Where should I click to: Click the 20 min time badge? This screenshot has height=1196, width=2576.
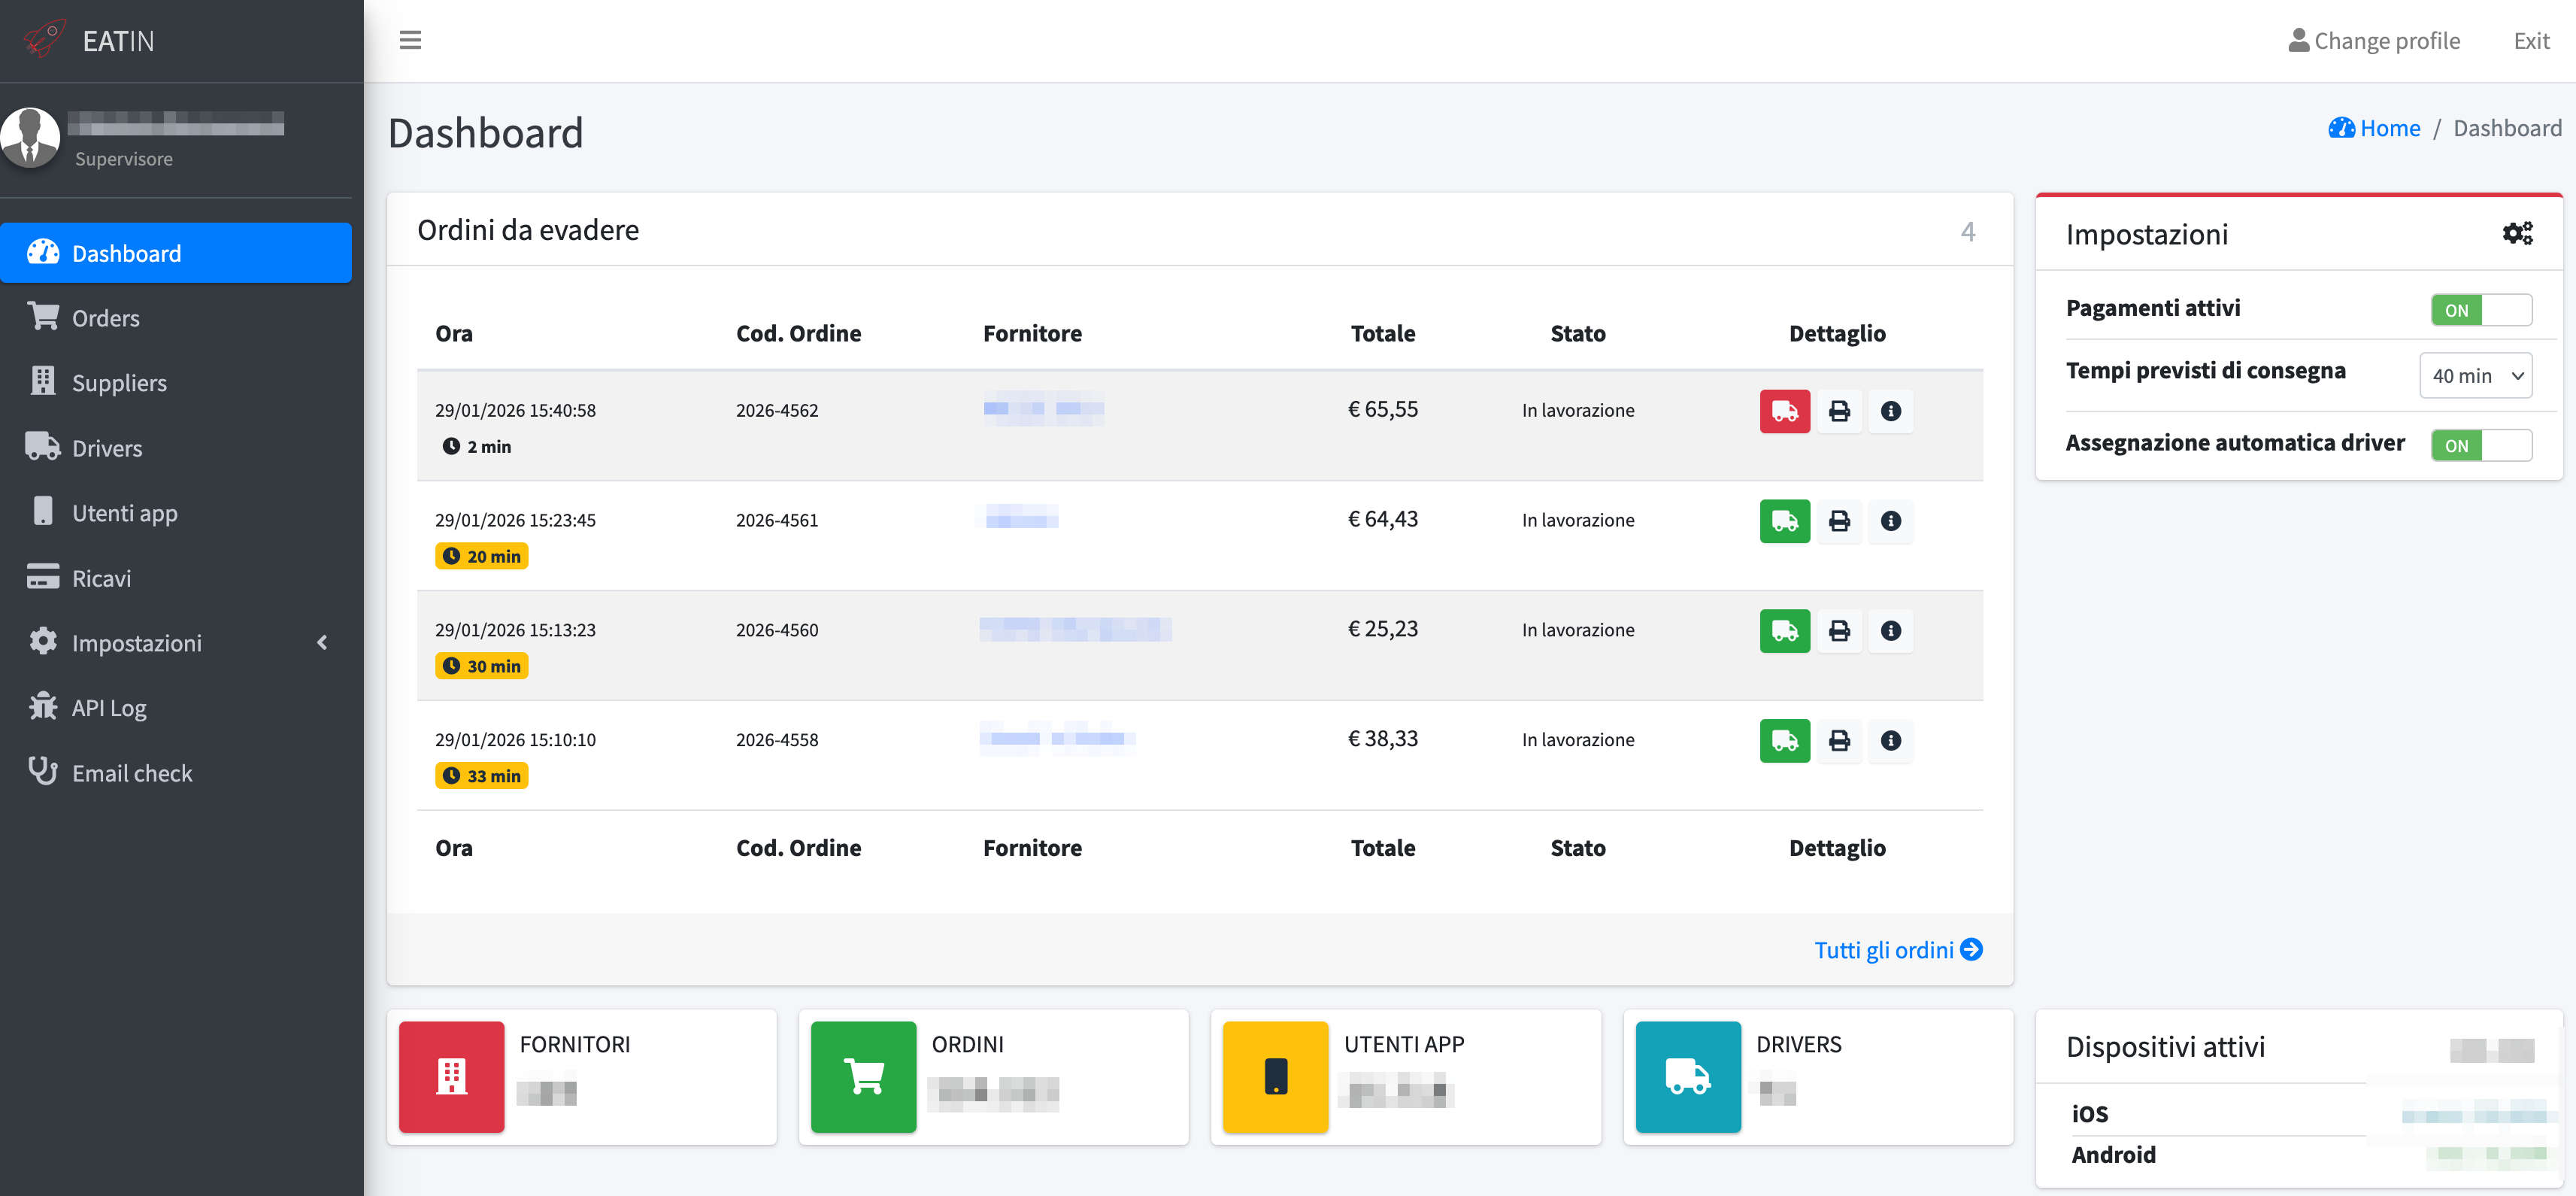(481, 556)
